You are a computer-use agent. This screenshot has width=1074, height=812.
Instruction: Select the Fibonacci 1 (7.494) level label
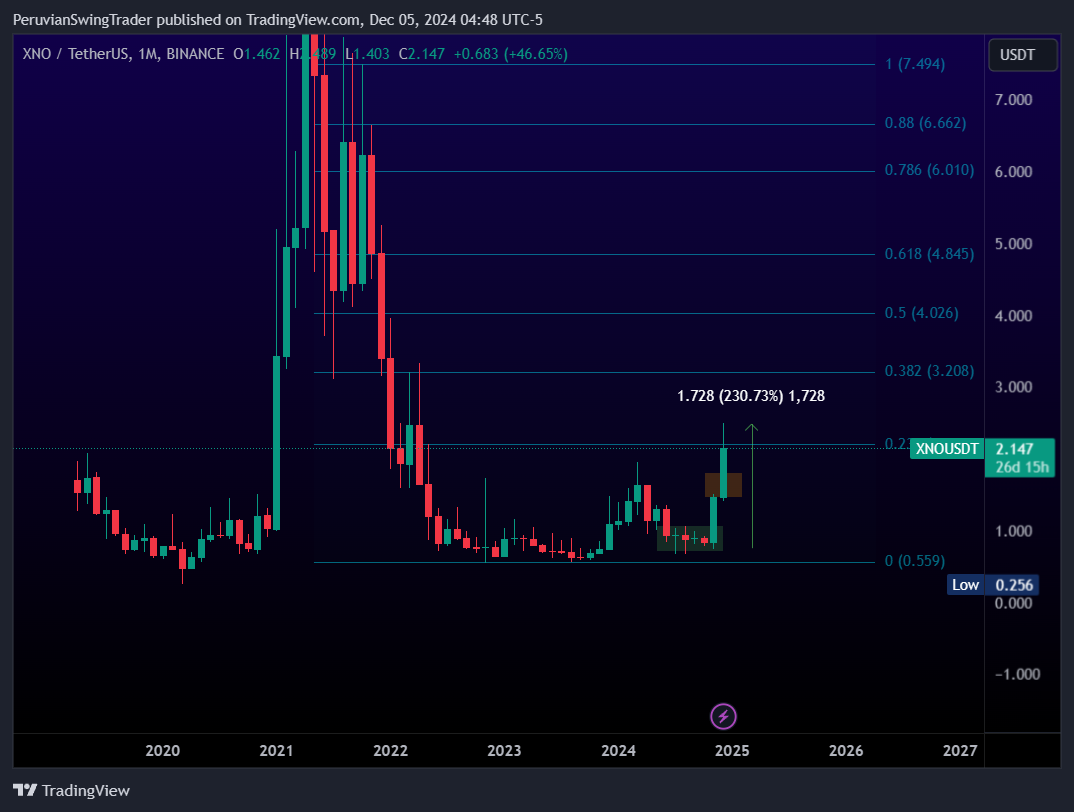coord(914,64)
